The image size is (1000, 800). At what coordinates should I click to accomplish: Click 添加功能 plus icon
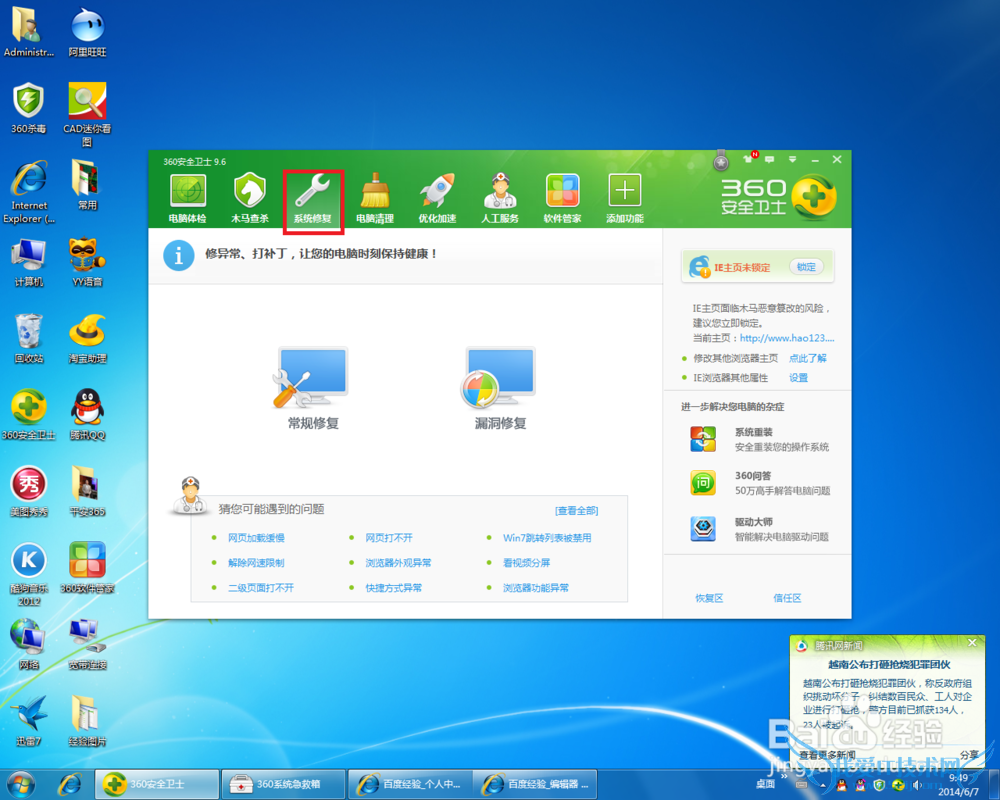point(625,198)
